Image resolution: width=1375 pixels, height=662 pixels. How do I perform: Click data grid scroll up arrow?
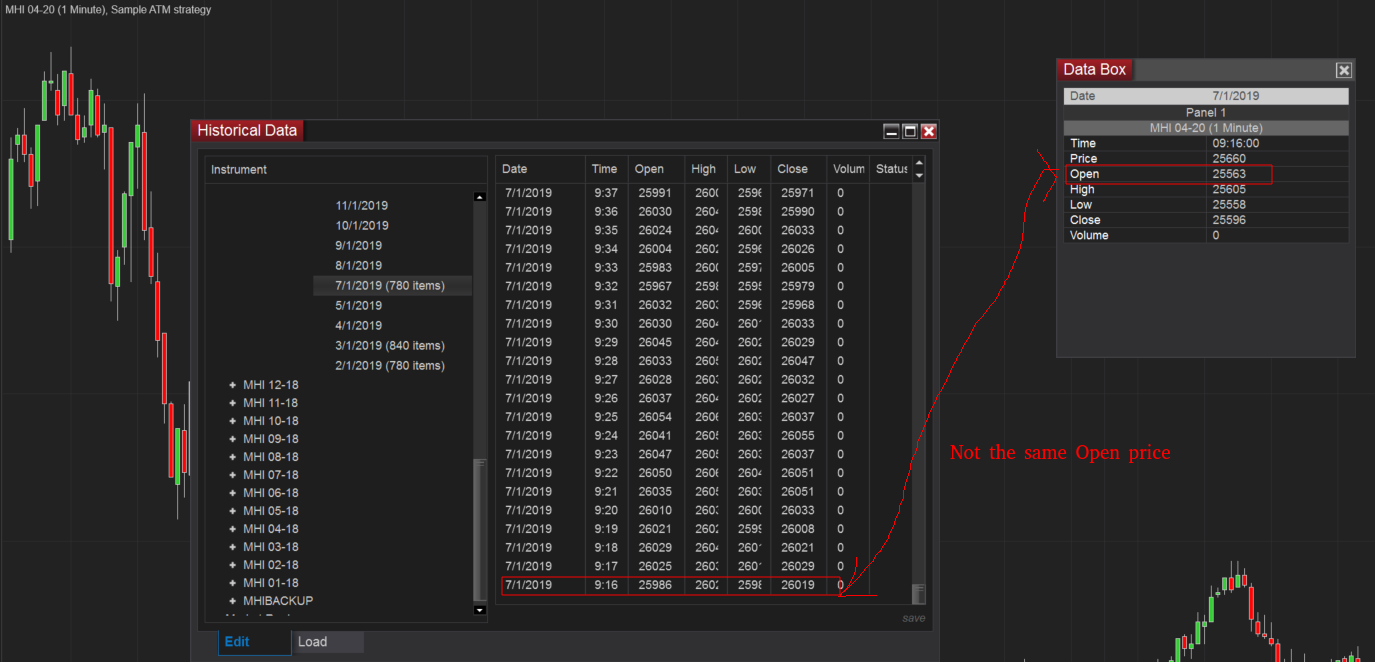pyautogui.click(x=919, y=163)
